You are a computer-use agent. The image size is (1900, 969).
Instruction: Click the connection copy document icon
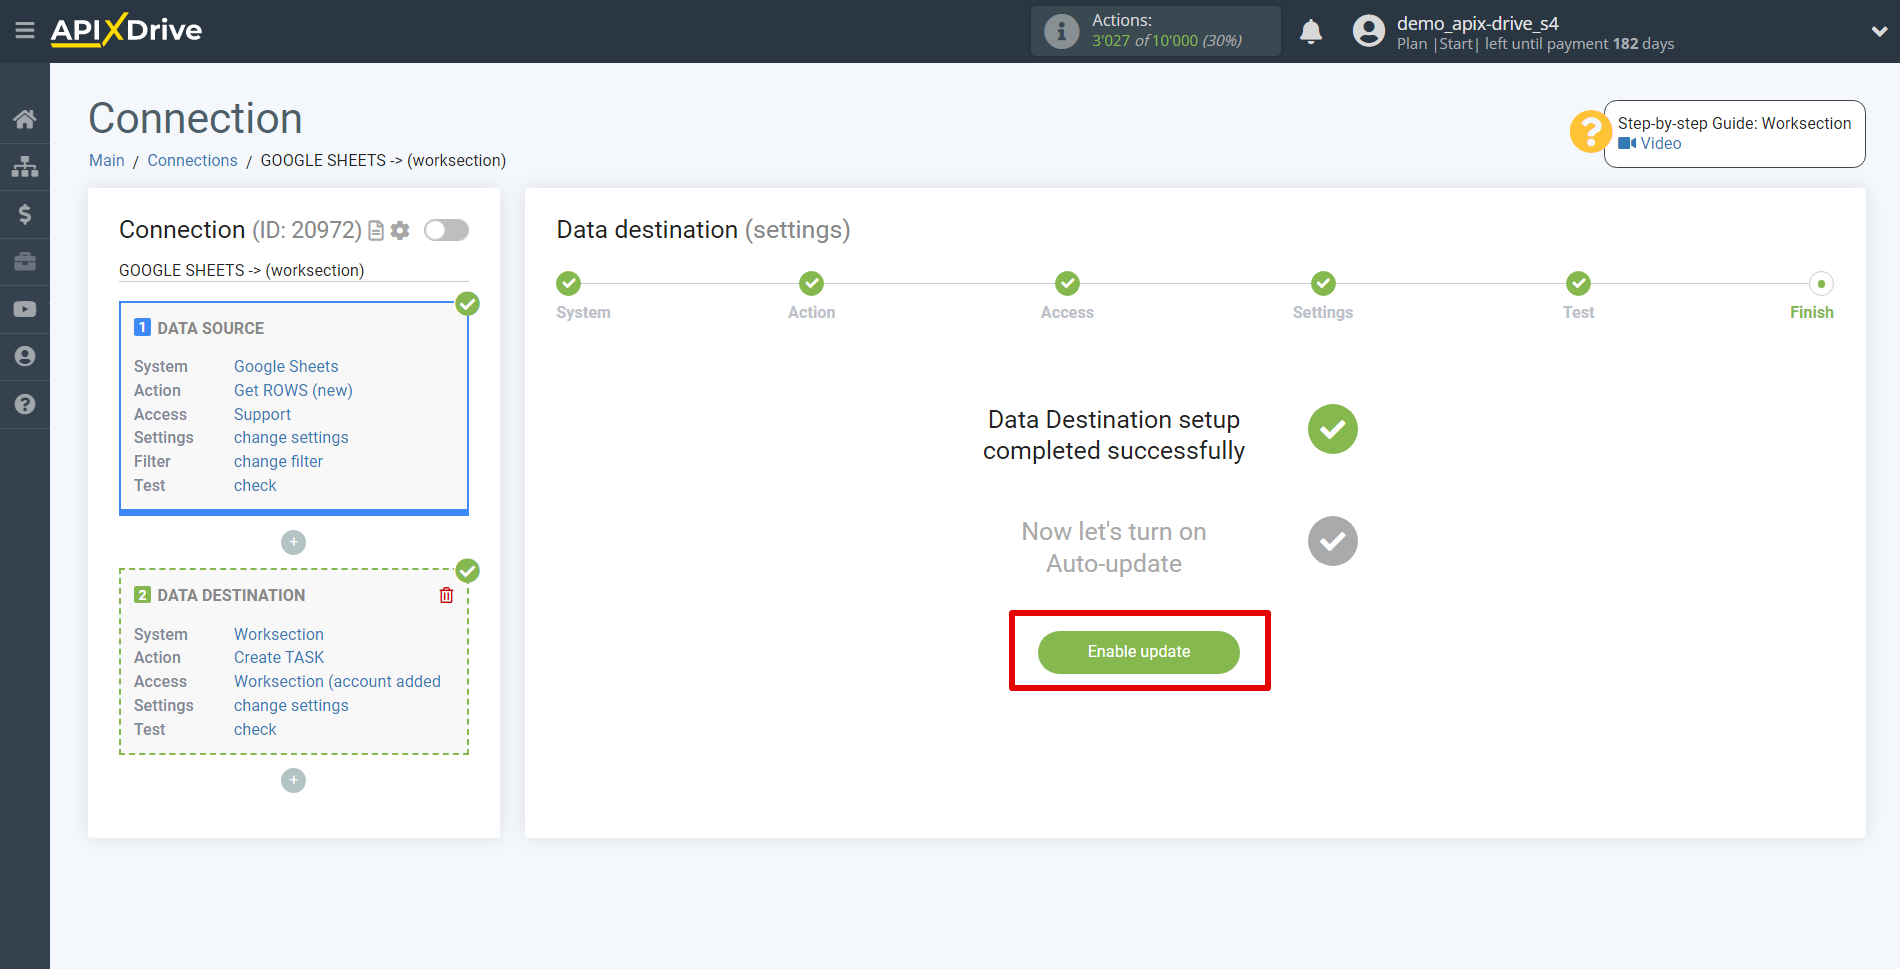click(x=376, y=231)
